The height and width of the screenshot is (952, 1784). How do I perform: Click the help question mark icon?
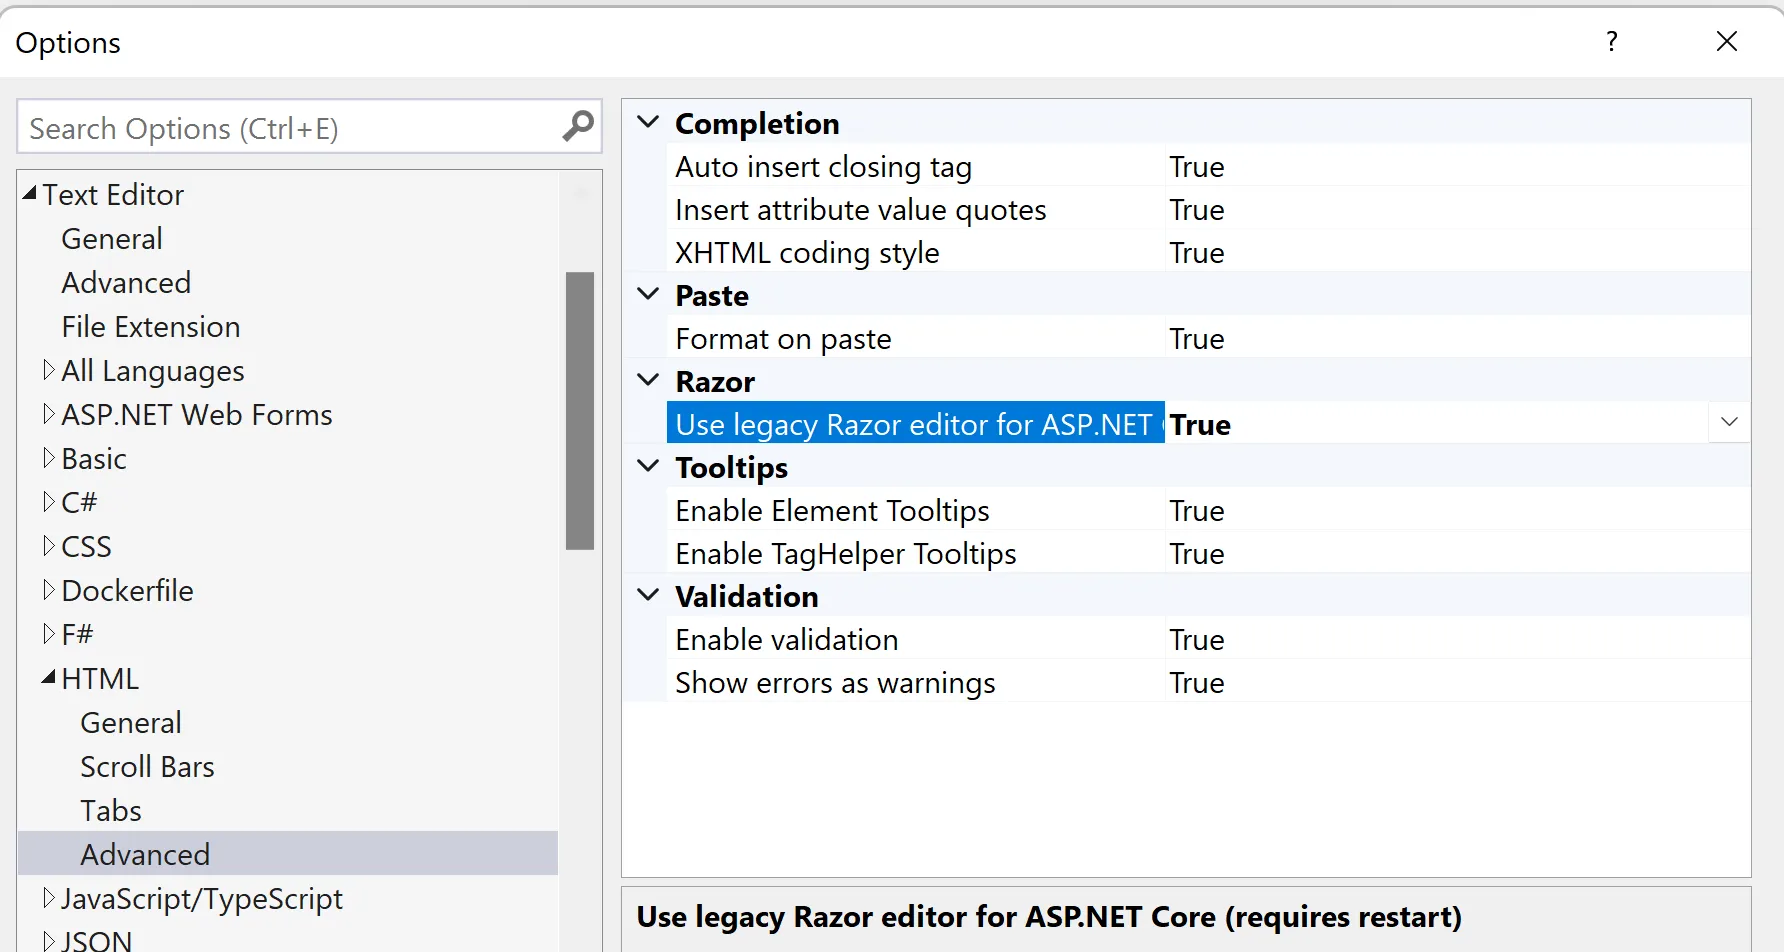[1611, 42]
